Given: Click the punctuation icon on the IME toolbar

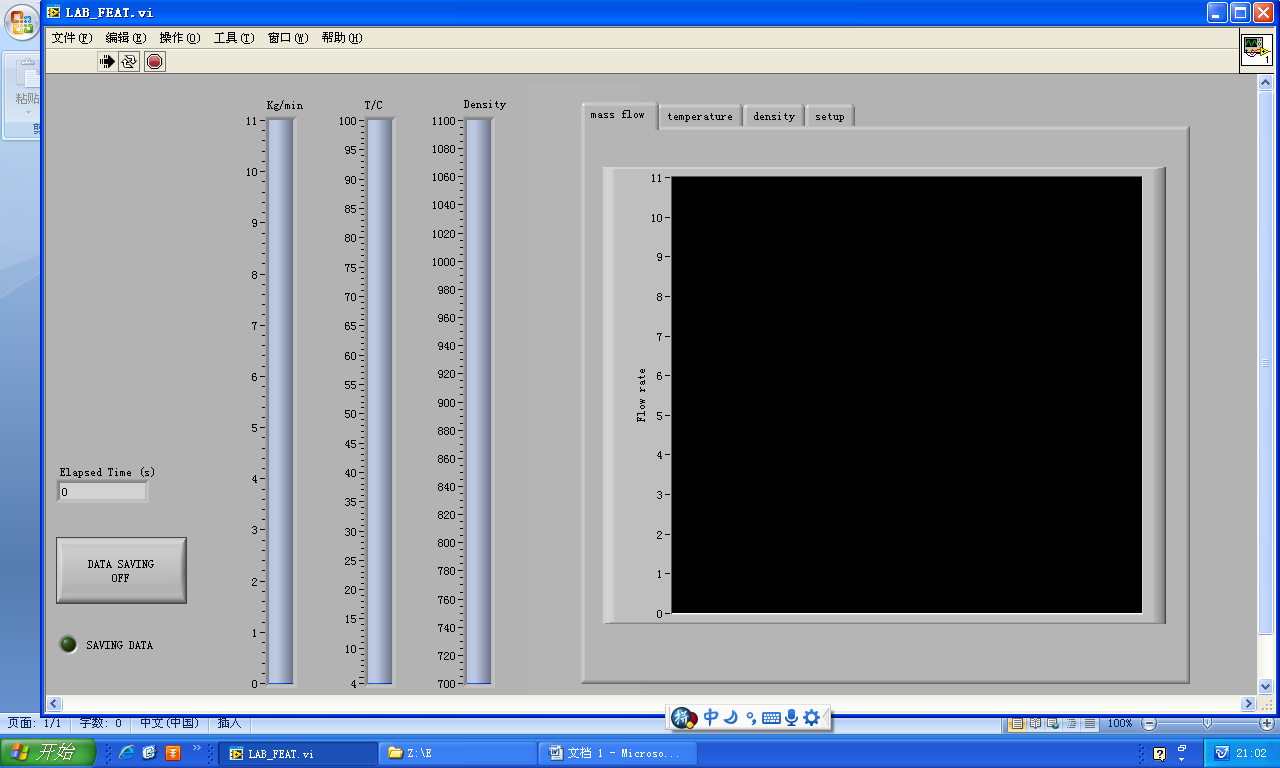Looking at the screenshot, I should (x=751, y=718).
